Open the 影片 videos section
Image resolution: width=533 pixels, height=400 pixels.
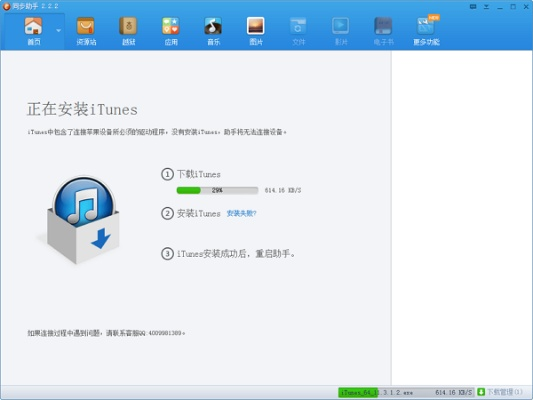click(341, 31)
